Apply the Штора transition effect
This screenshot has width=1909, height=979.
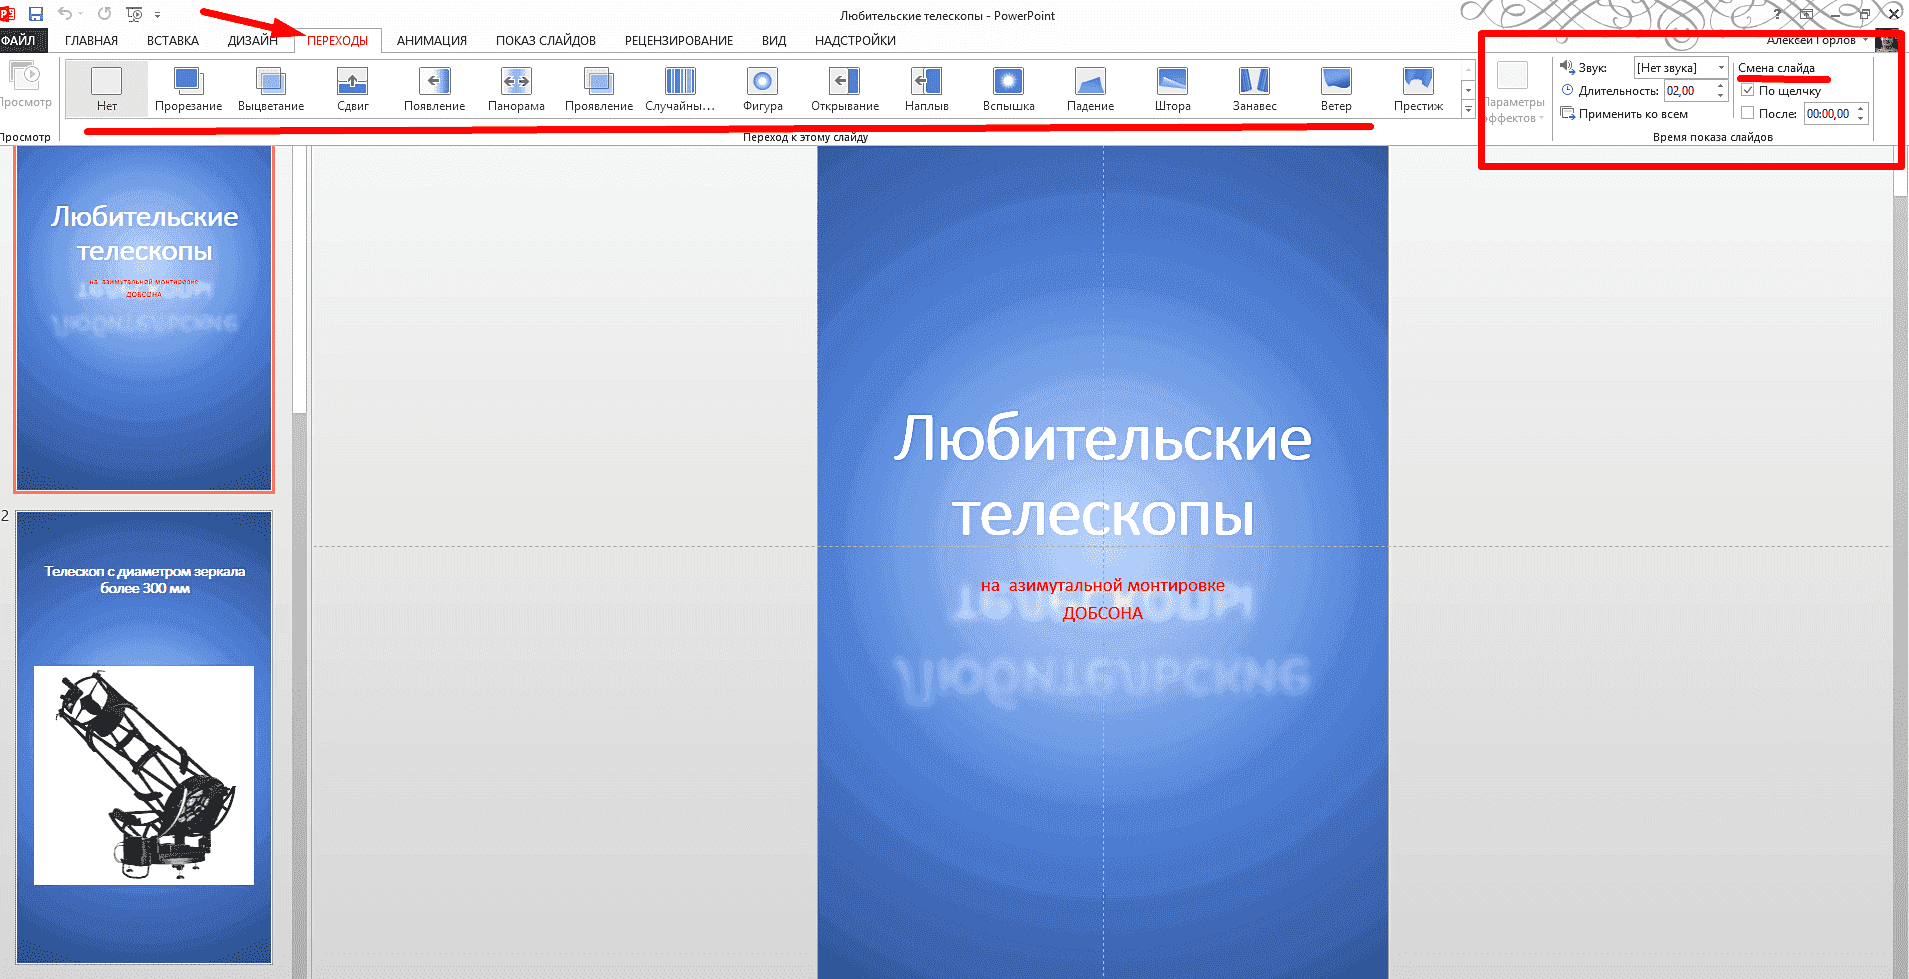pyautogui.click(x=1171, y=88)
